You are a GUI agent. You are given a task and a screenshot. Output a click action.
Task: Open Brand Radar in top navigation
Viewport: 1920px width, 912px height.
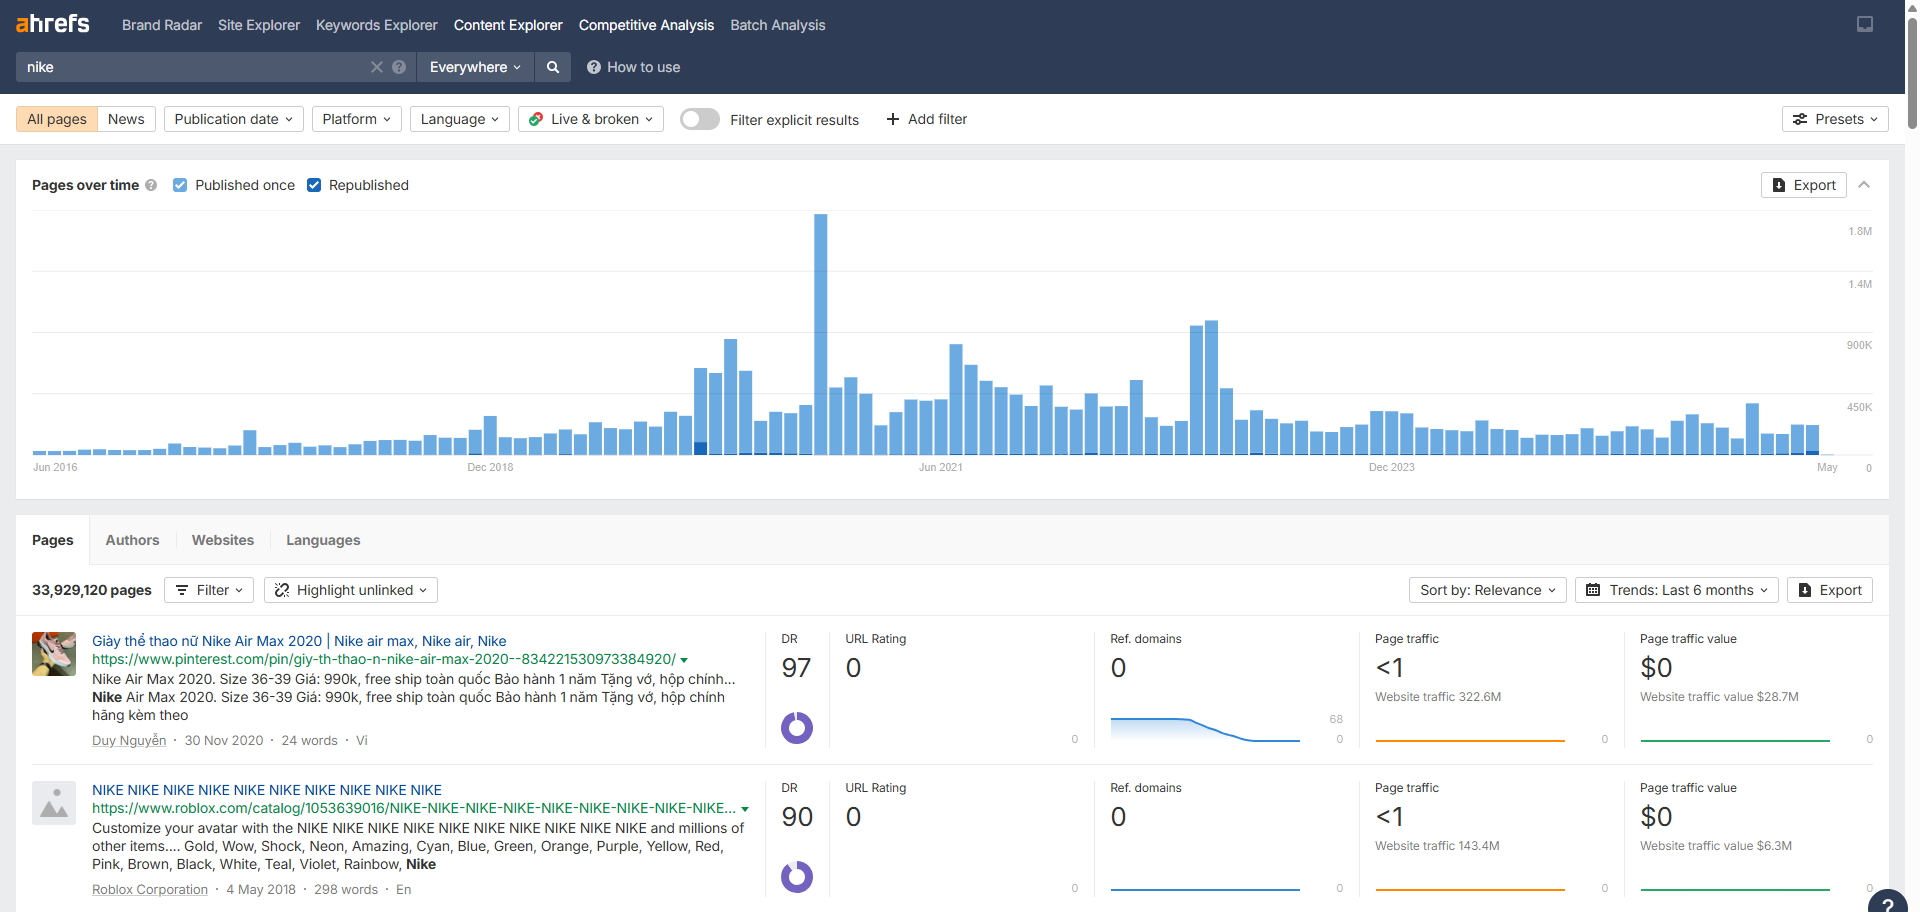[162, 25]
